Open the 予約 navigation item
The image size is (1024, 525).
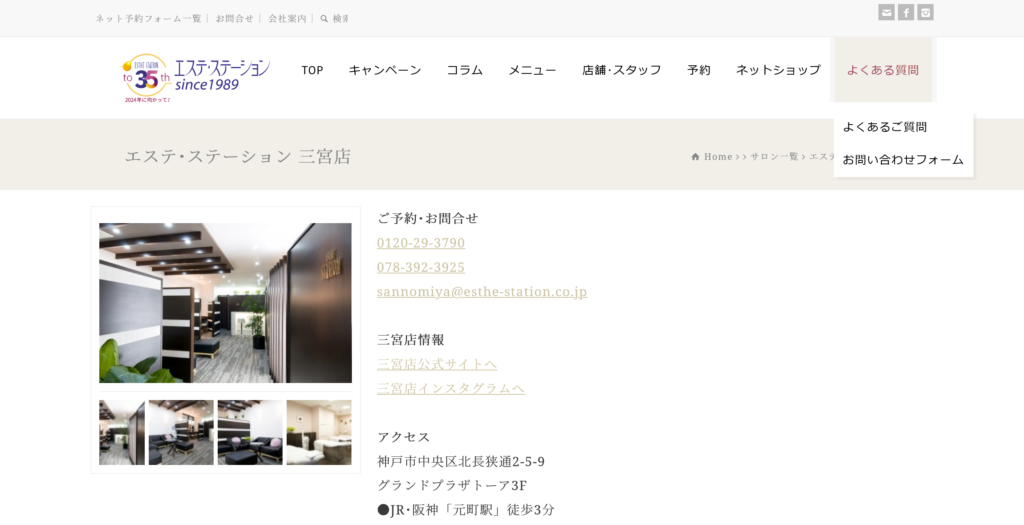(x=699, y=70)
